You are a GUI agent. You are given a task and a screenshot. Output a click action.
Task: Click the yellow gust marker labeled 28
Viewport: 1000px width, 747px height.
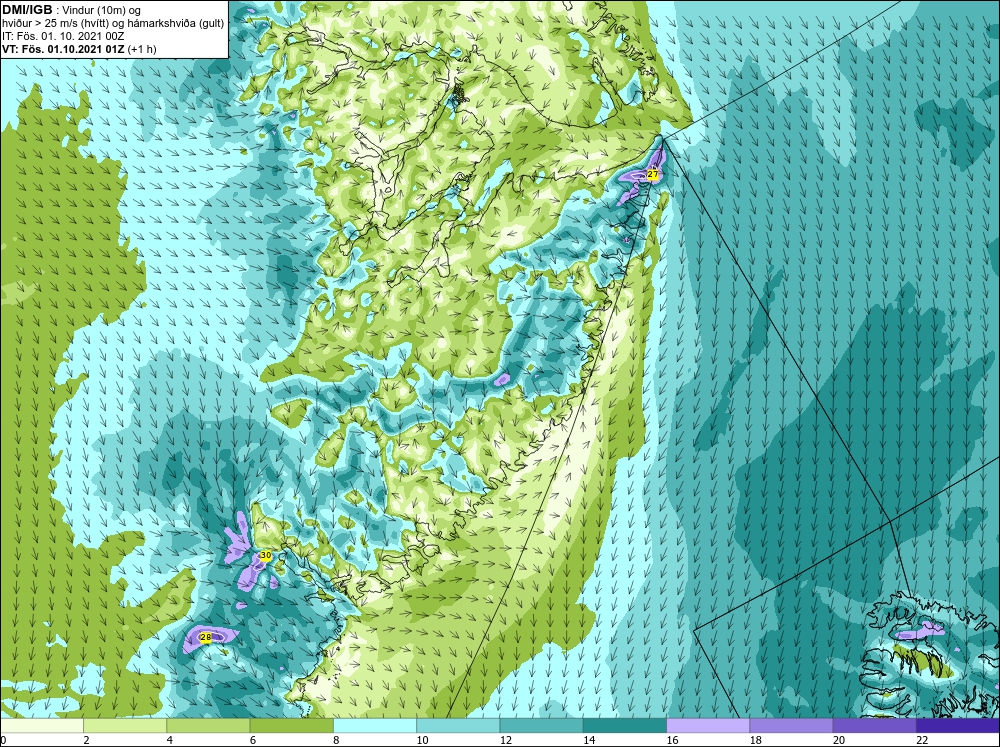tap(205, 637)
